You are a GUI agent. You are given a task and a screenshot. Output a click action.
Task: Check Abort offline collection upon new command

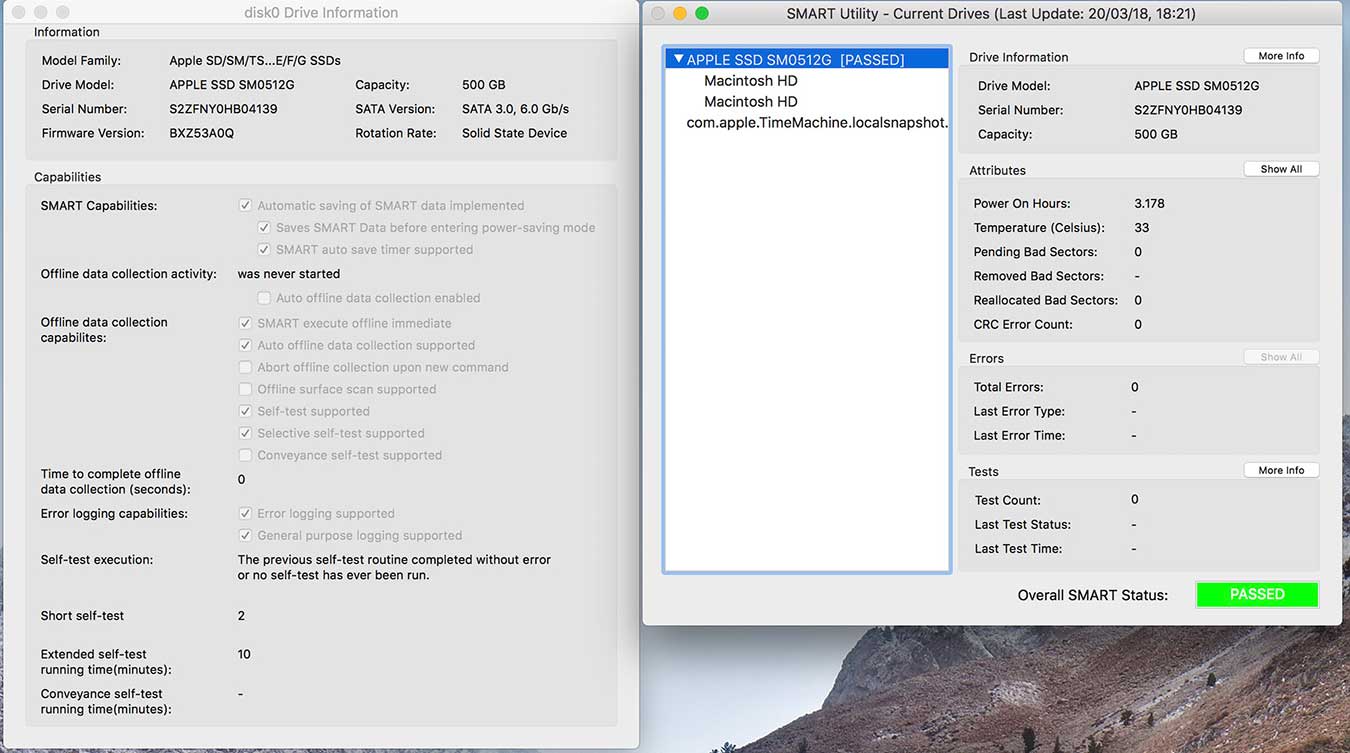pos(245,367)
